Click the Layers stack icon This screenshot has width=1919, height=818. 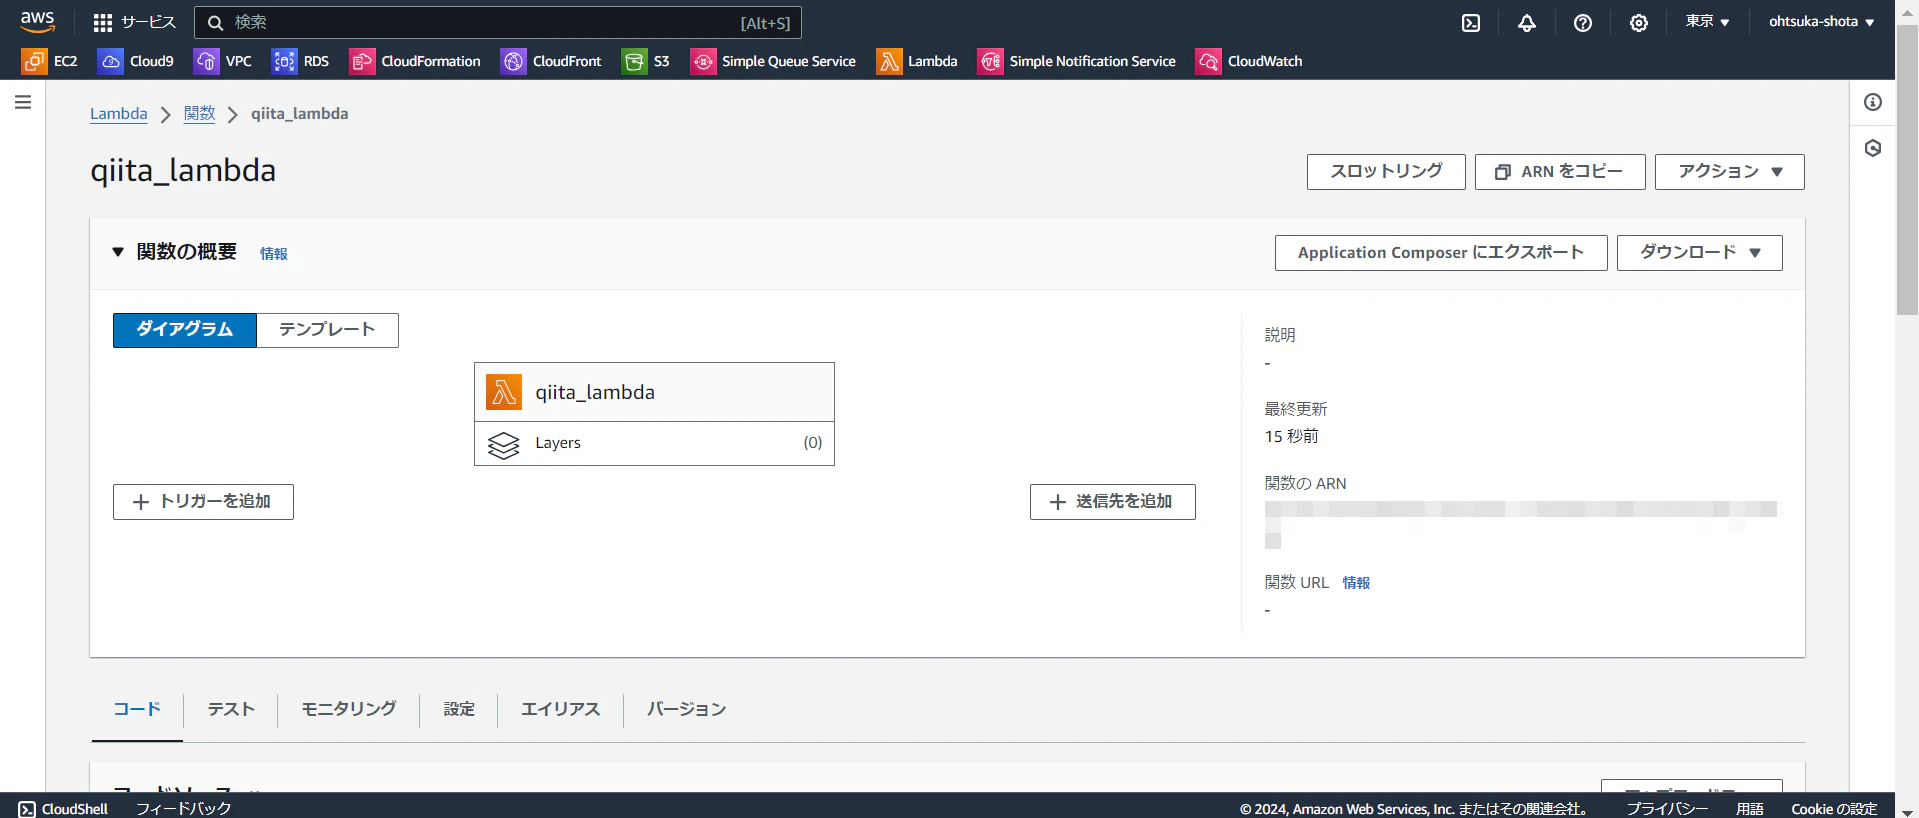click(x=504, y=444)
